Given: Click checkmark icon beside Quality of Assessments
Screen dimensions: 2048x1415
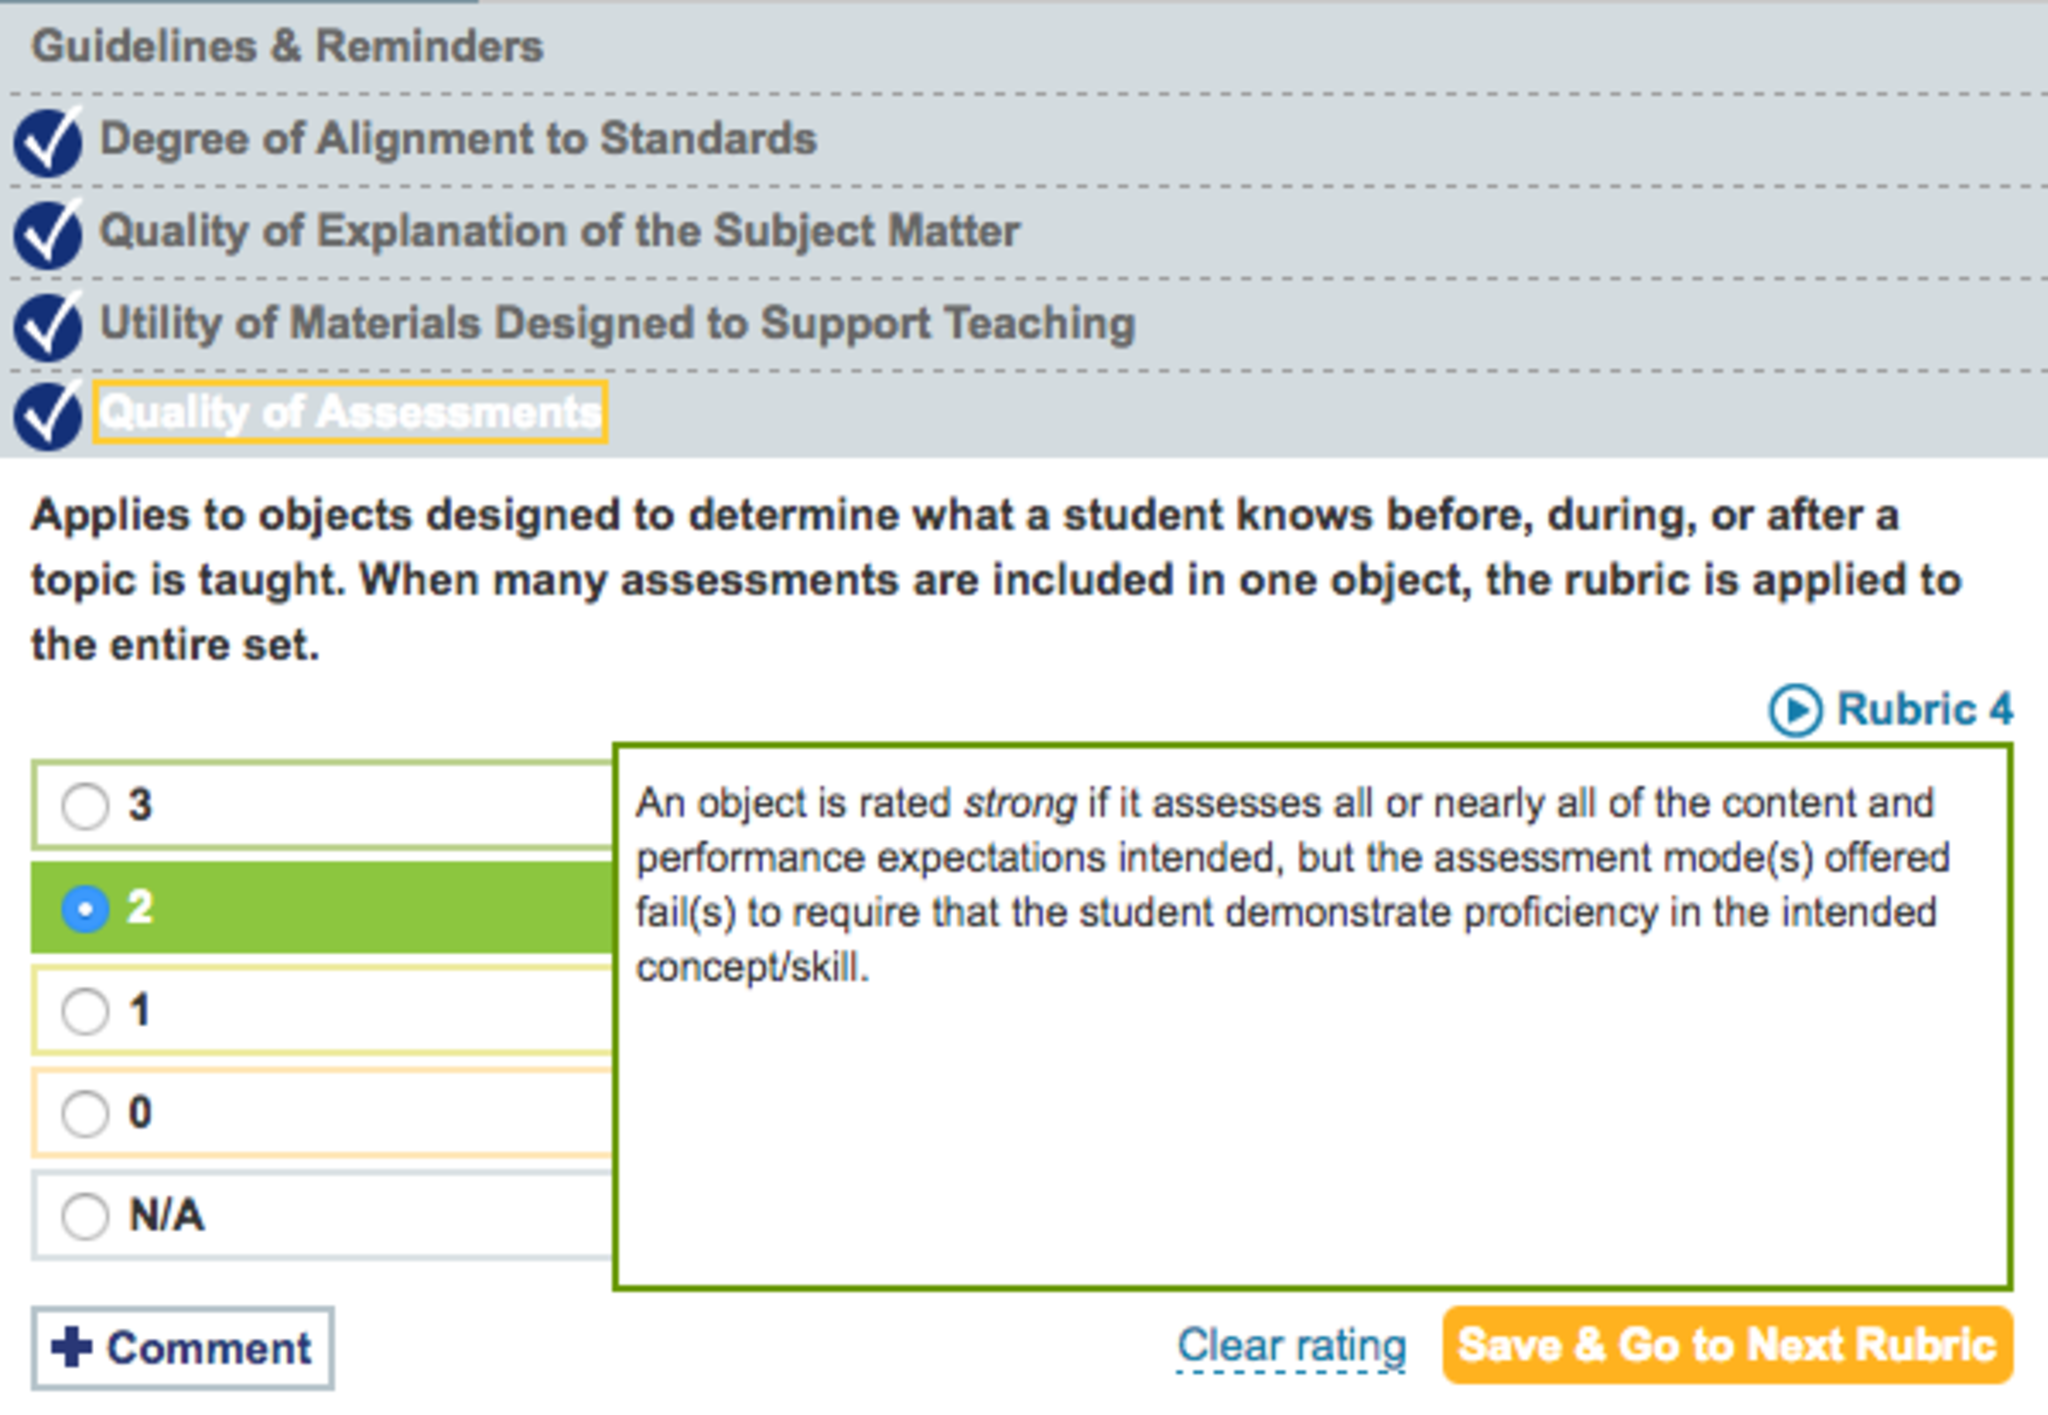Looking at the screenshot, I should [x=47, y=416].
